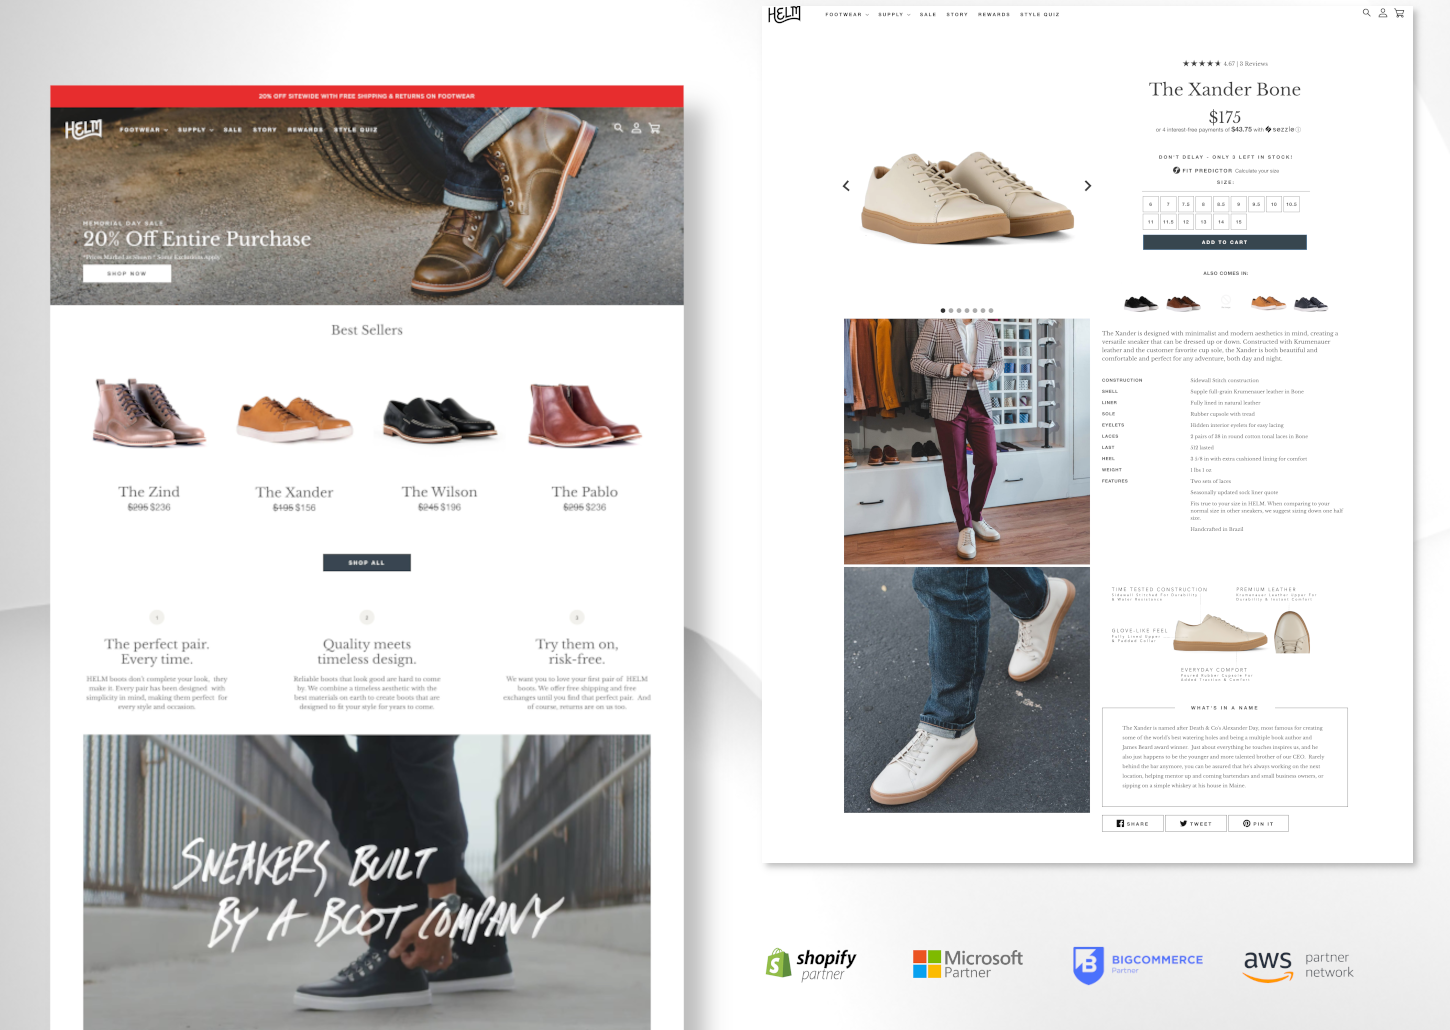Click the Pinterest Pin It button
The image size is (1450, 1030).
pos(1258,823)
